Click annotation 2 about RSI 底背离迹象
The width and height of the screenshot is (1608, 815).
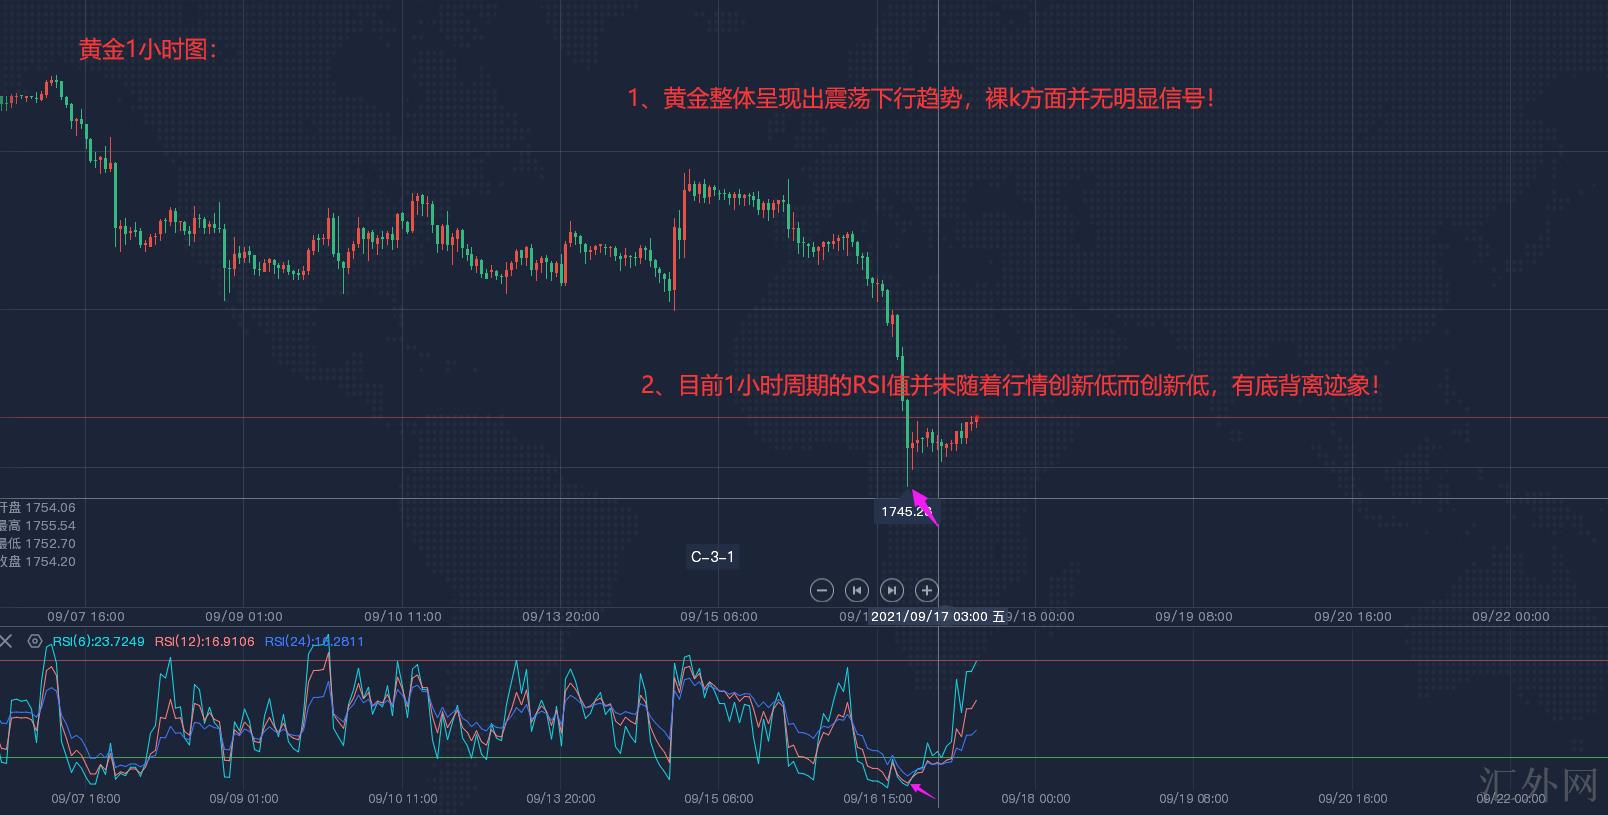coord(1010,385)
